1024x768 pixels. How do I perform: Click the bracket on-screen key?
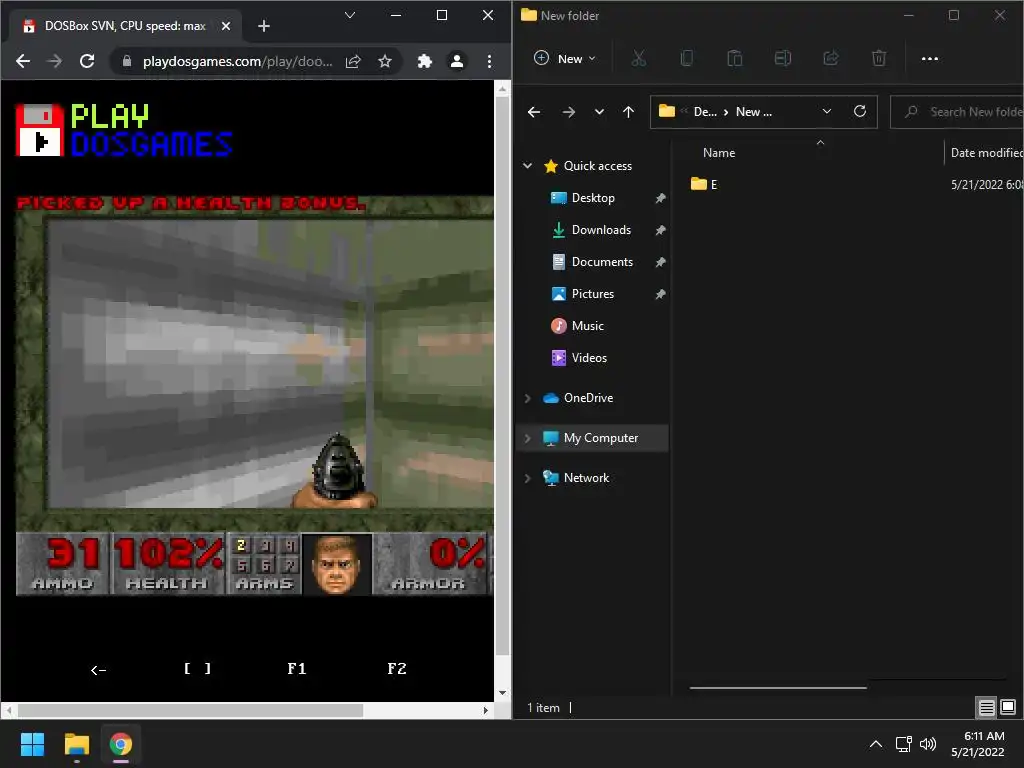[197, 669]
